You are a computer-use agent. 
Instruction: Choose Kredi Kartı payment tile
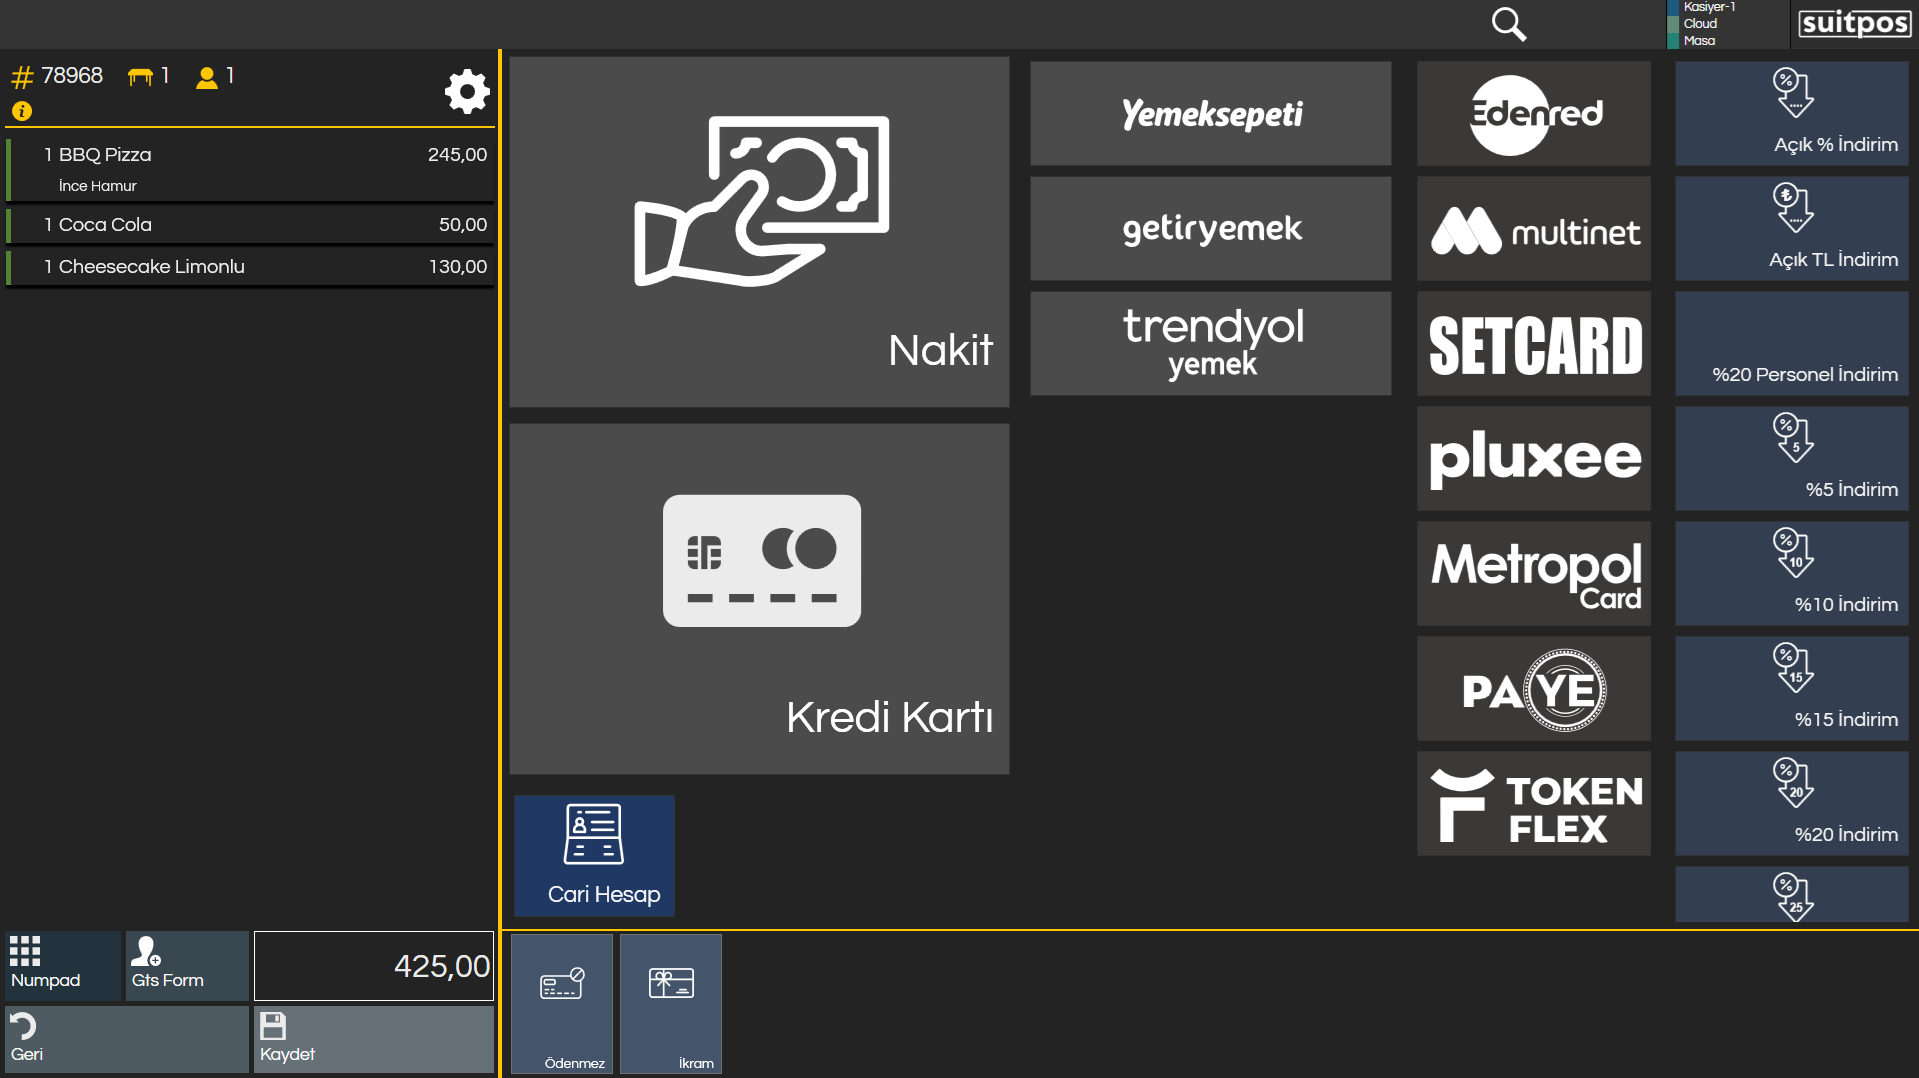[759, 599]
